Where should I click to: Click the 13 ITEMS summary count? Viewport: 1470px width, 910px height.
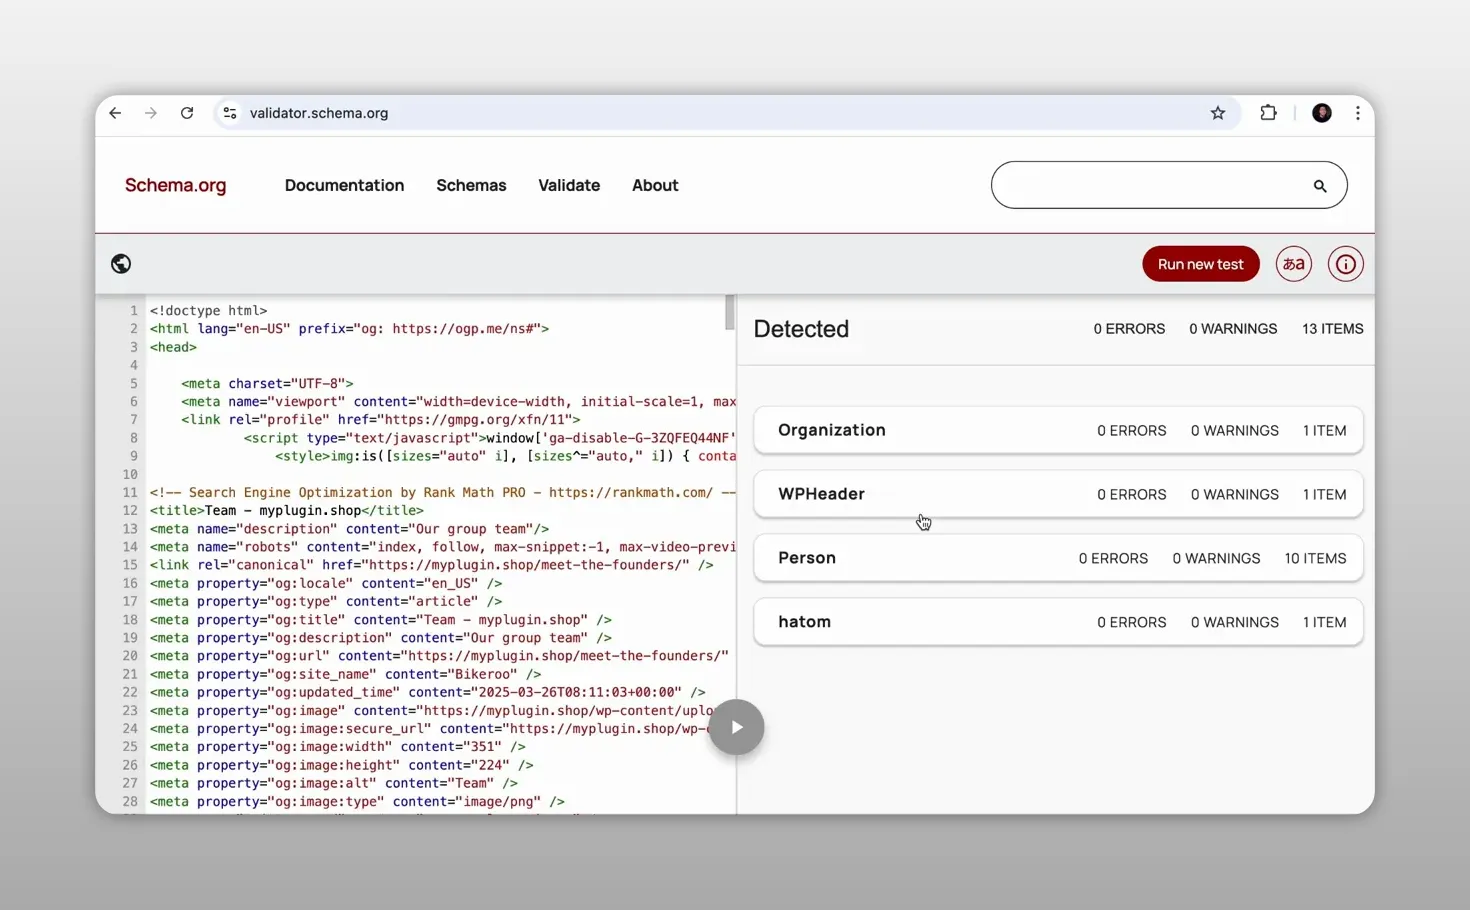click(x=1332, y=329)
